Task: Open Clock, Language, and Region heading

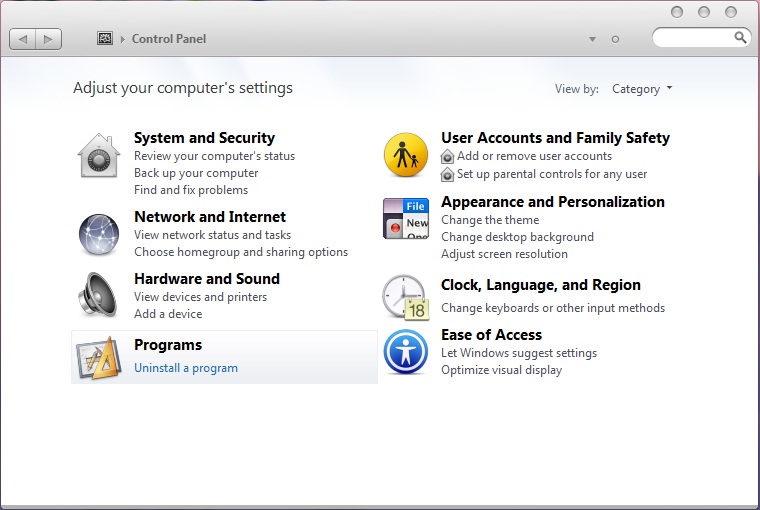Action: (x=541, y=285)
